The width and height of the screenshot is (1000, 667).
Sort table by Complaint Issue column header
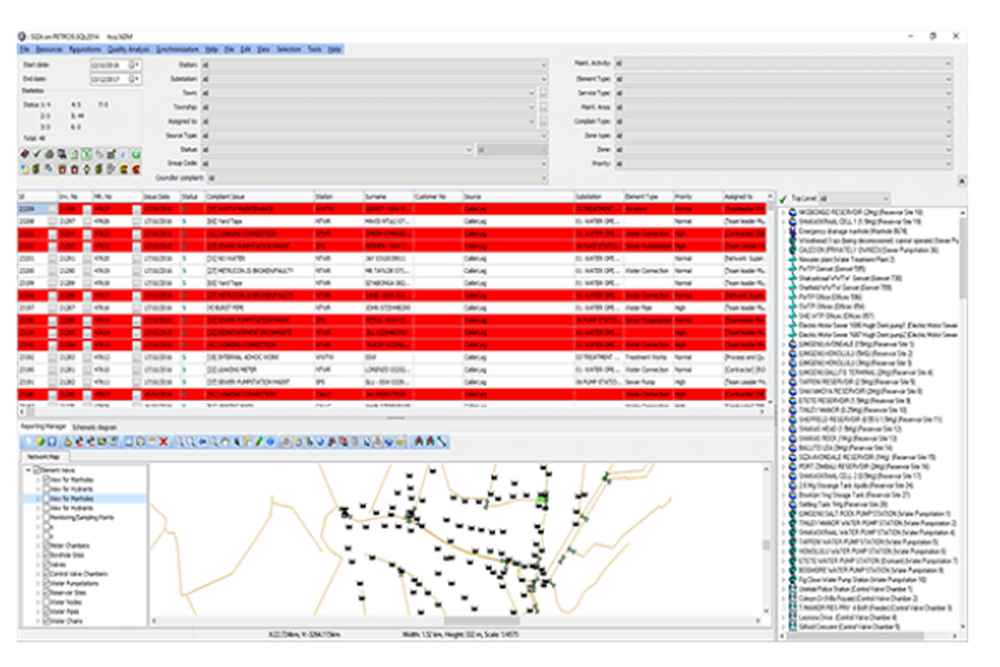[x=259, y=196]
